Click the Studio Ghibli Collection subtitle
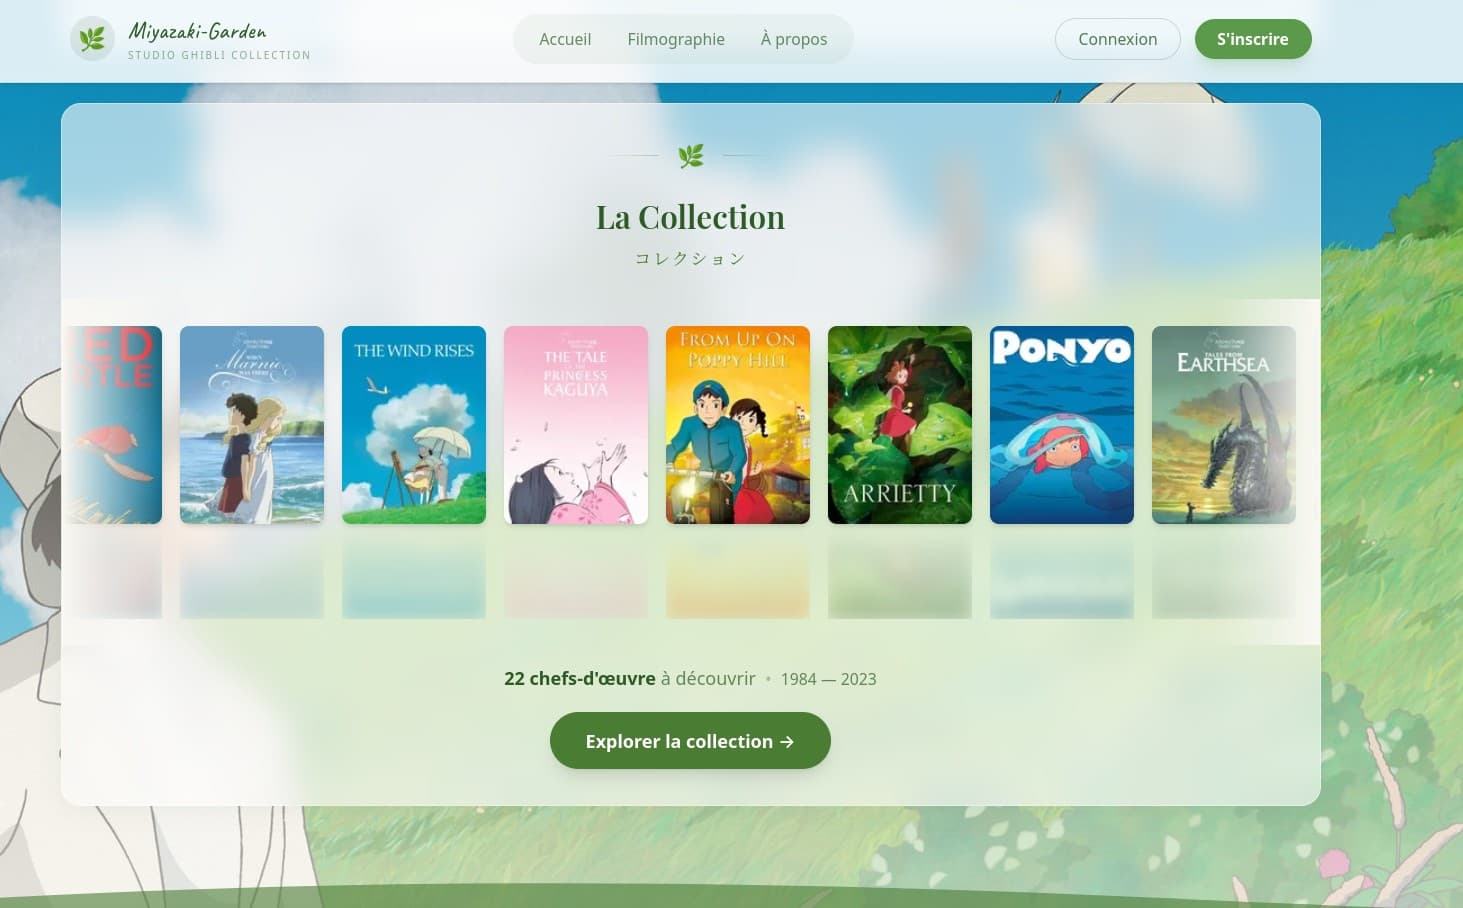 click(219, 55)
